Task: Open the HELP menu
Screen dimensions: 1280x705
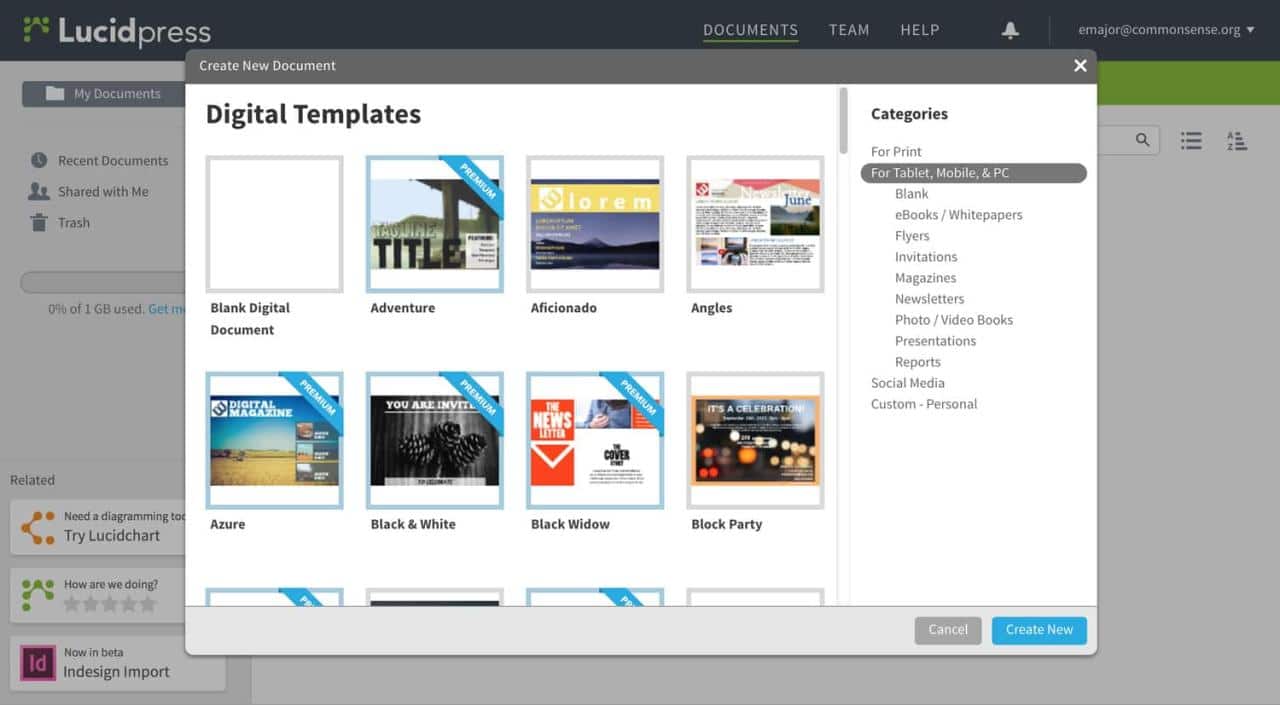Action: [x=919, y=30]
